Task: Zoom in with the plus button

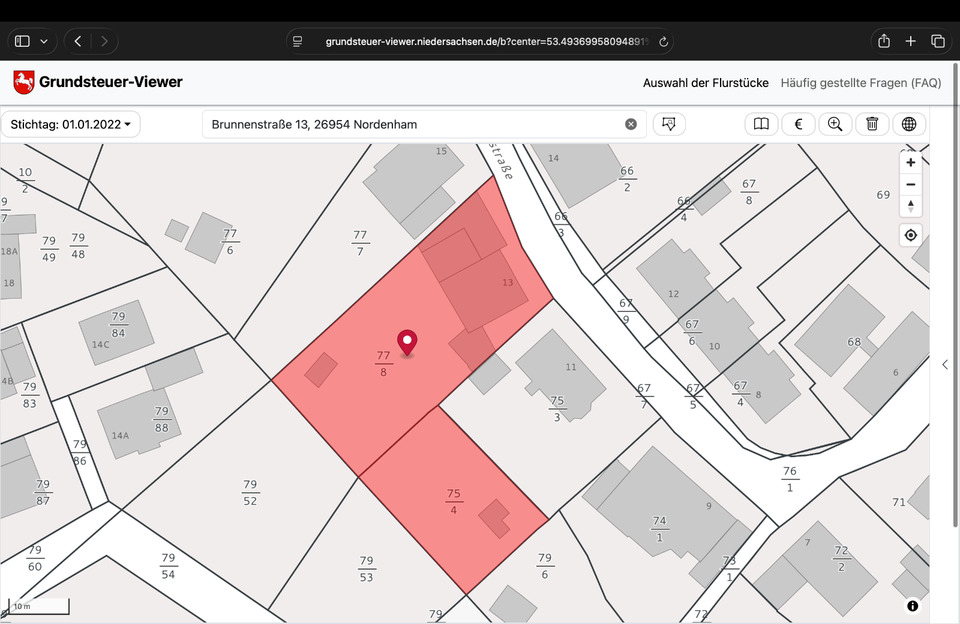Action: pos(911,162)
